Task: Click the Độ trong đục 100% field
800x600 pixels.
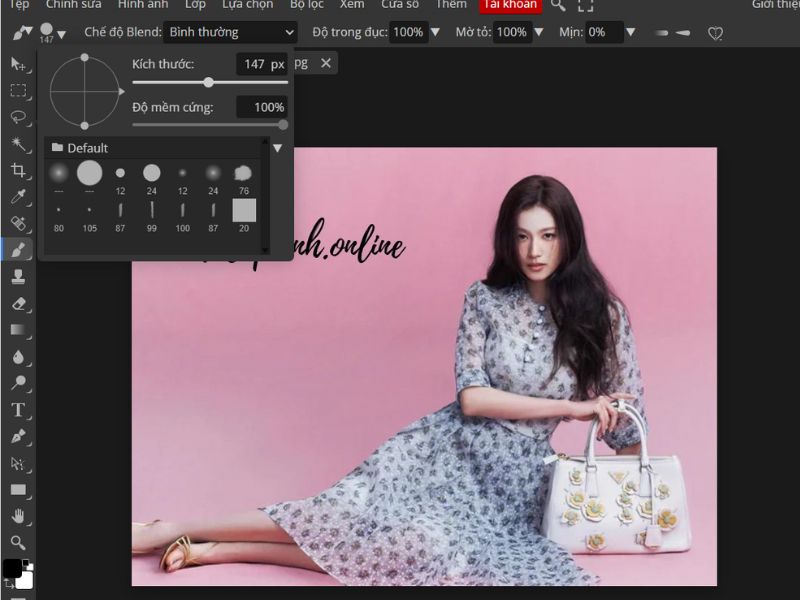Action: (x=408, y=32)
